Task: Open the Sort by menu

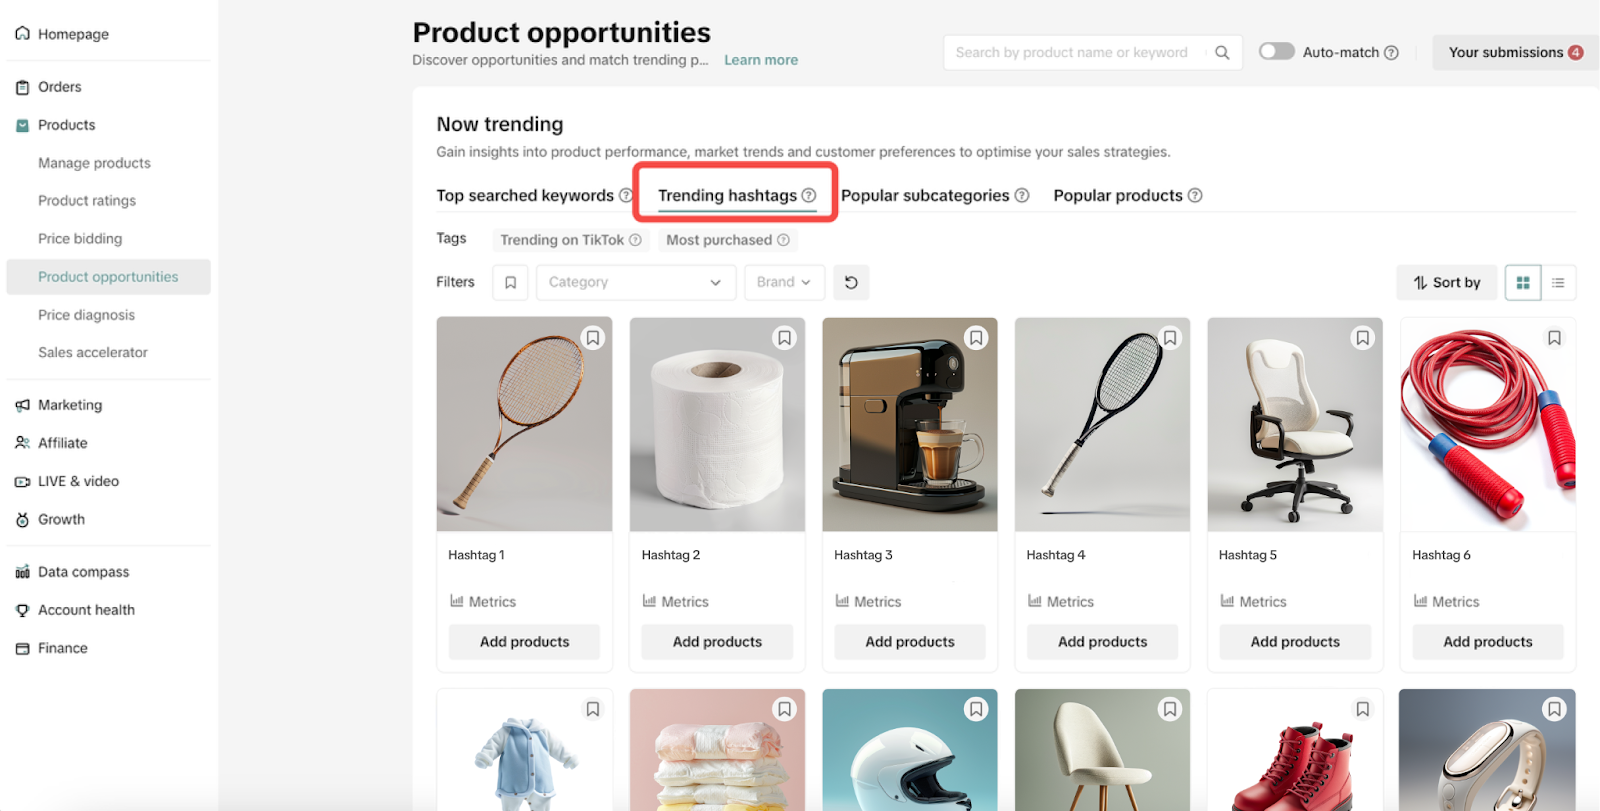Action: tap(1446, 282)
